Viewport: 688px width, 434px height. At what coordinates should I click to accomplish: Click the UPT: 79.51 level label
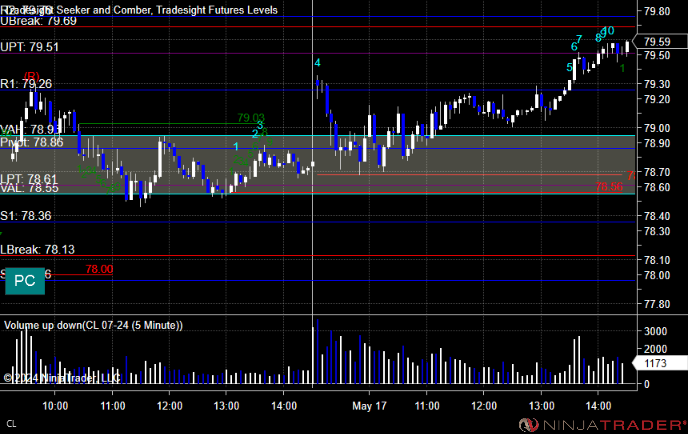(29, 47)
